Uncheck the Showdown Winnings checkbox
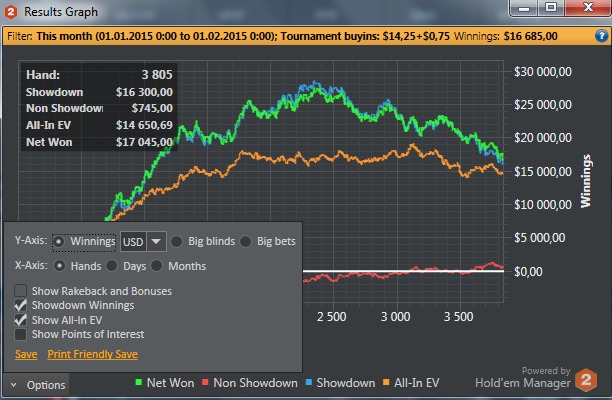 [20, 305]
